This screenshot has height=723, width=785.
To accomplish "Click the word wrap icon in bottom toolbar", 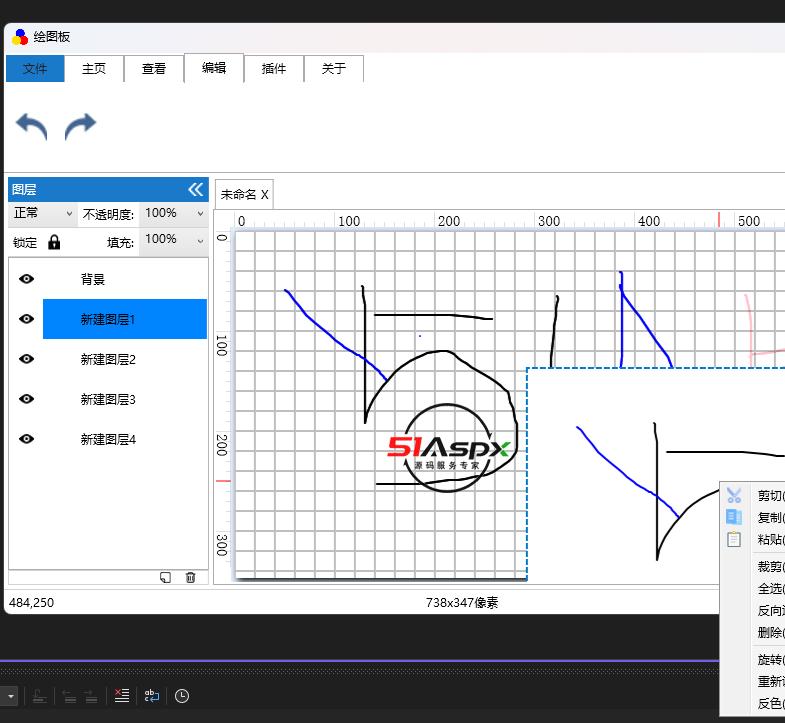I will (x=151, y=696).
